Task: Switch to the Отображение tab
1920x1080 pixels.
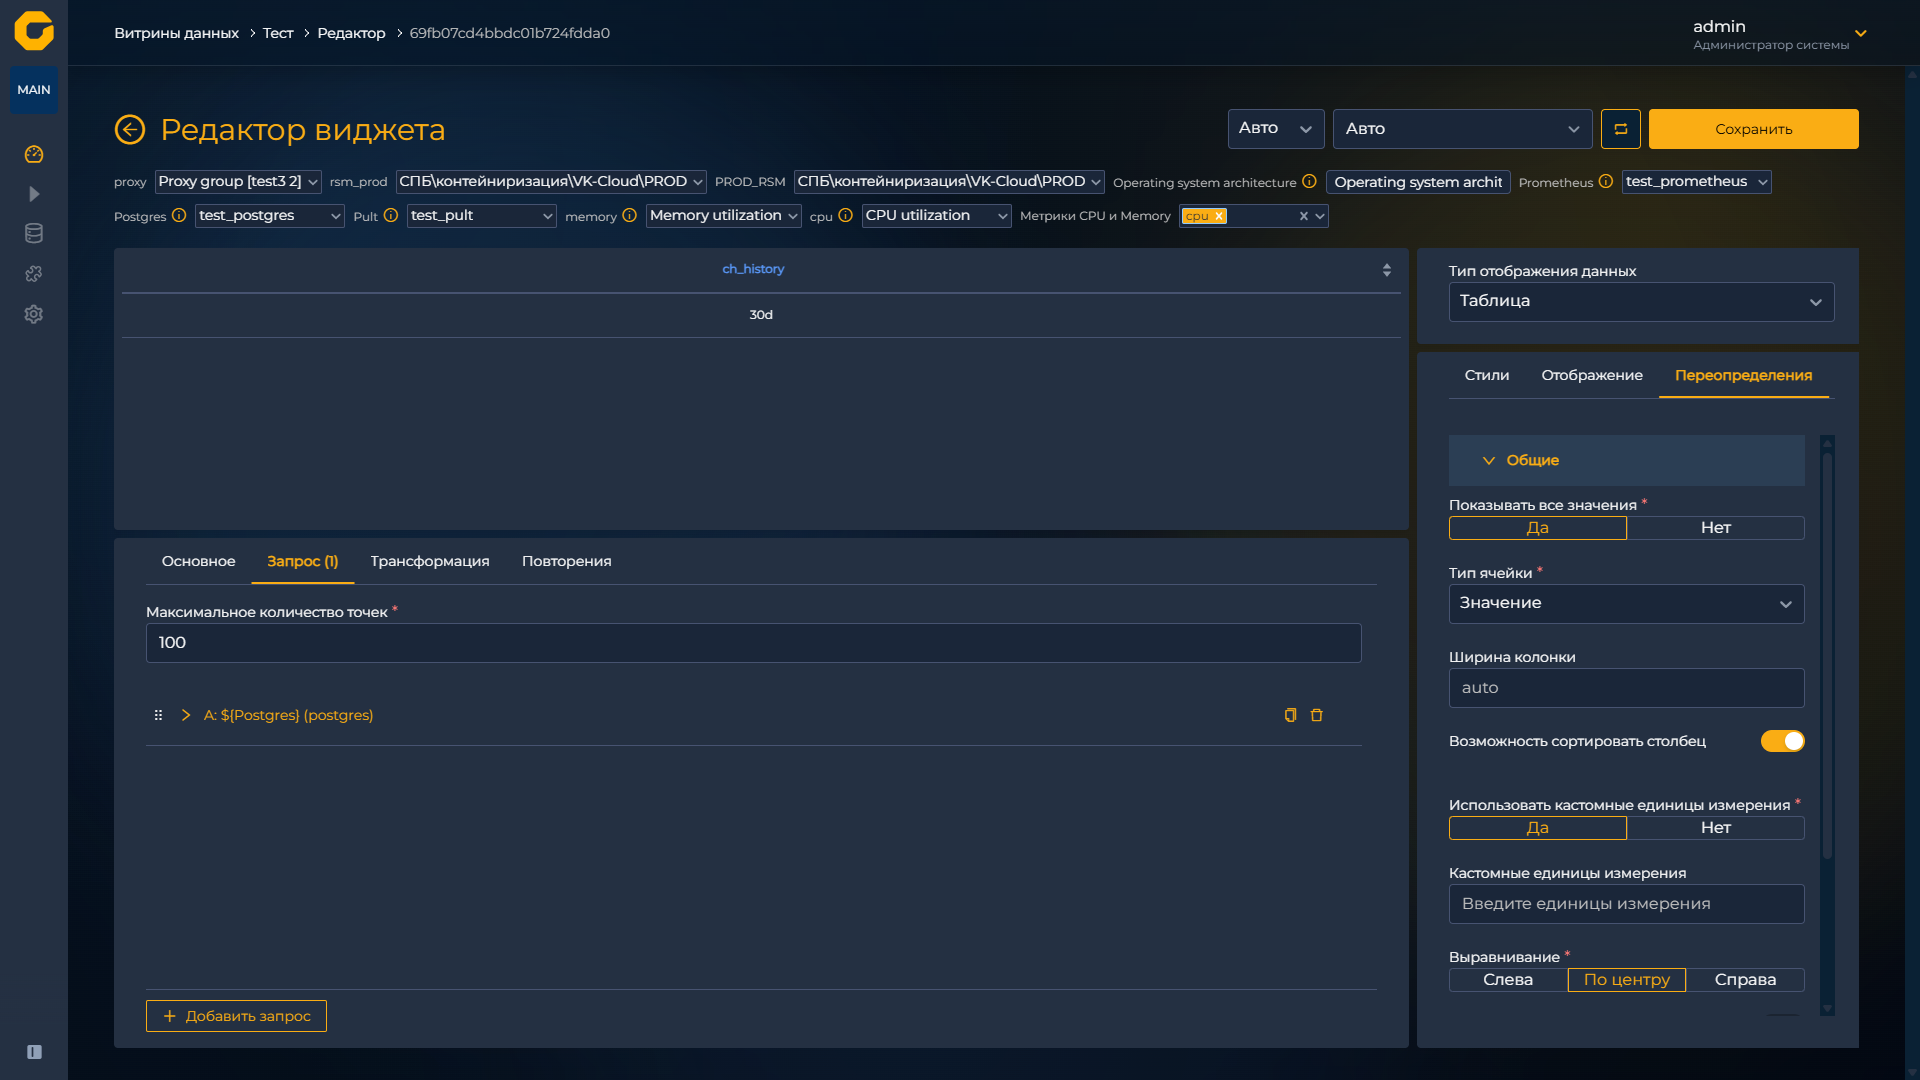Action: [x=1592, y=376]
